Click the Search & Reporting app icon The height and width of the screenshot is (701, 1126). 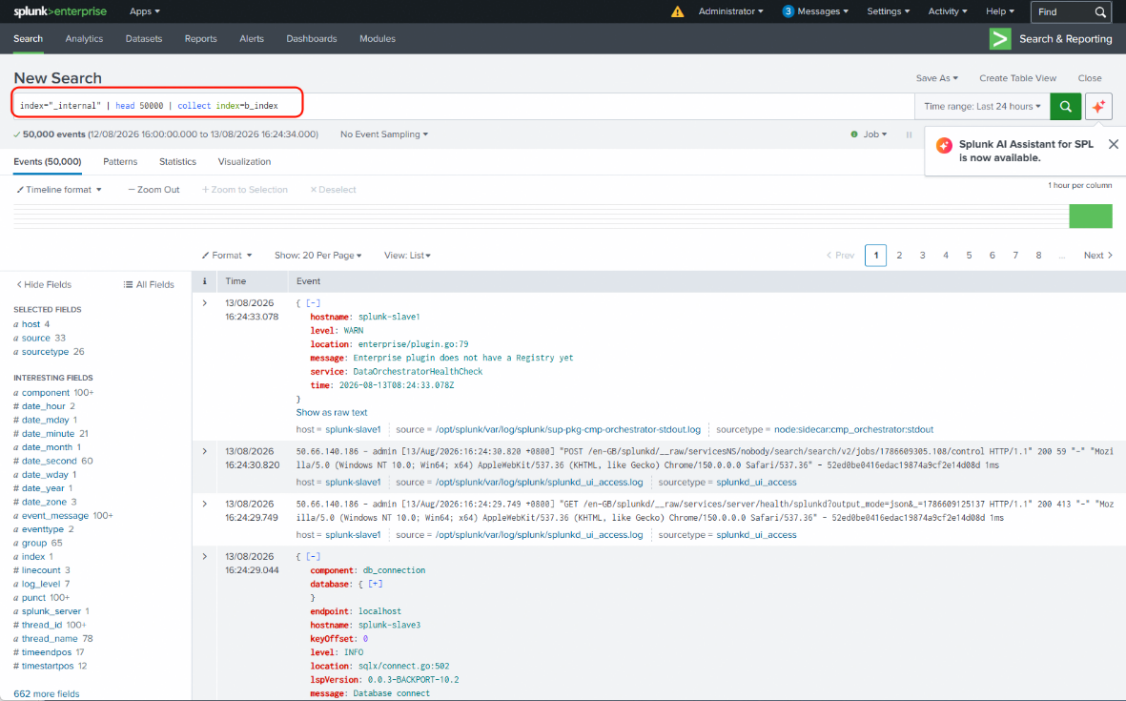pyautogui.click(x=1000, y=39)
